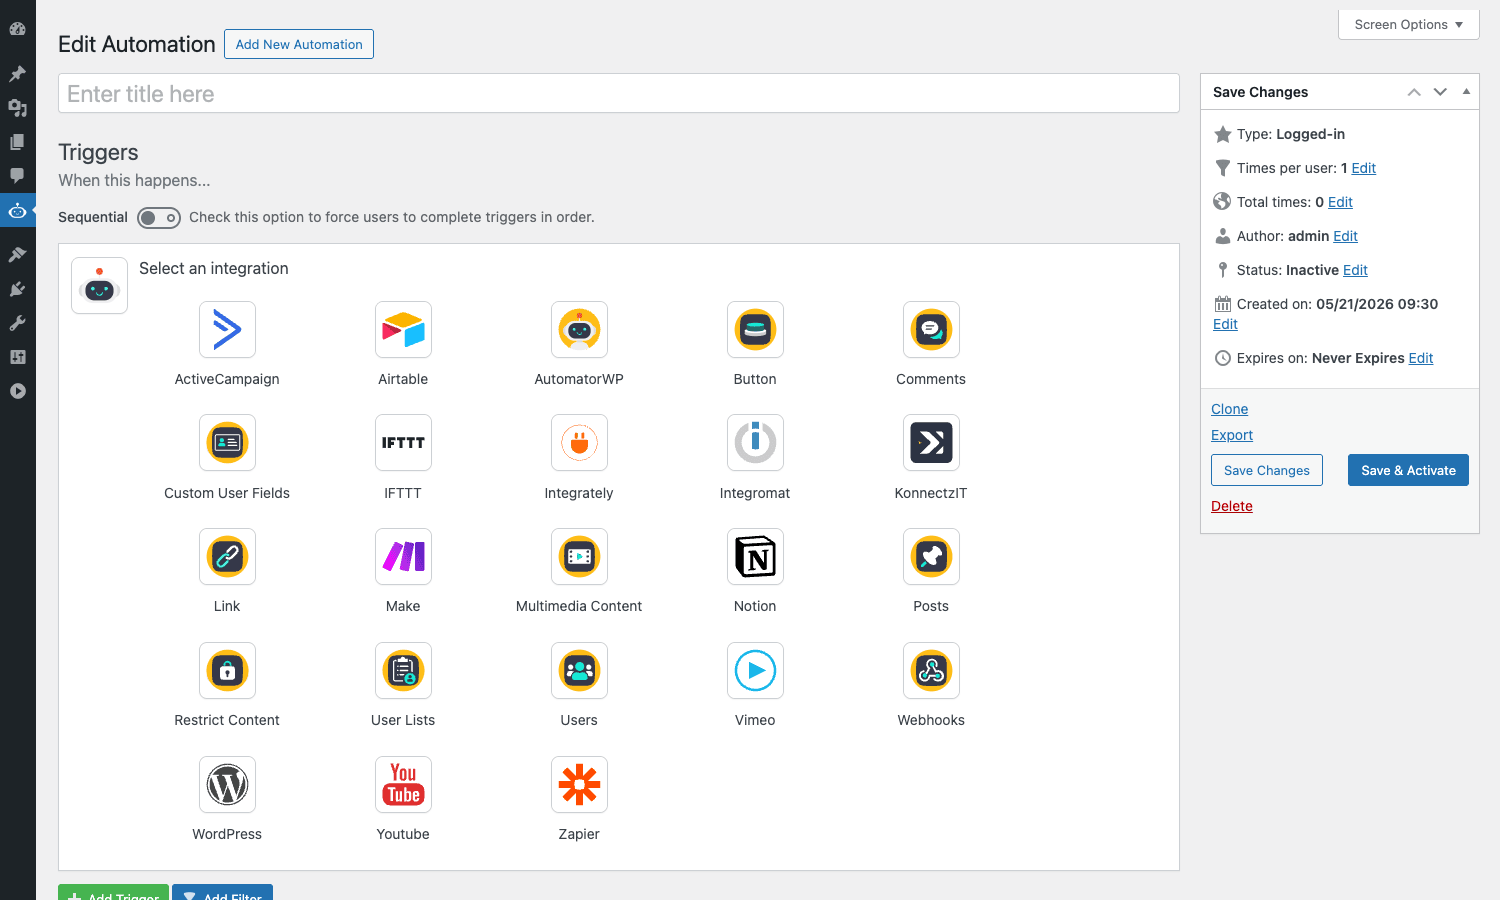Pick the Posts integration icon
The height and width of the screenshot is (900, 1500).
[x=931, y=556]
